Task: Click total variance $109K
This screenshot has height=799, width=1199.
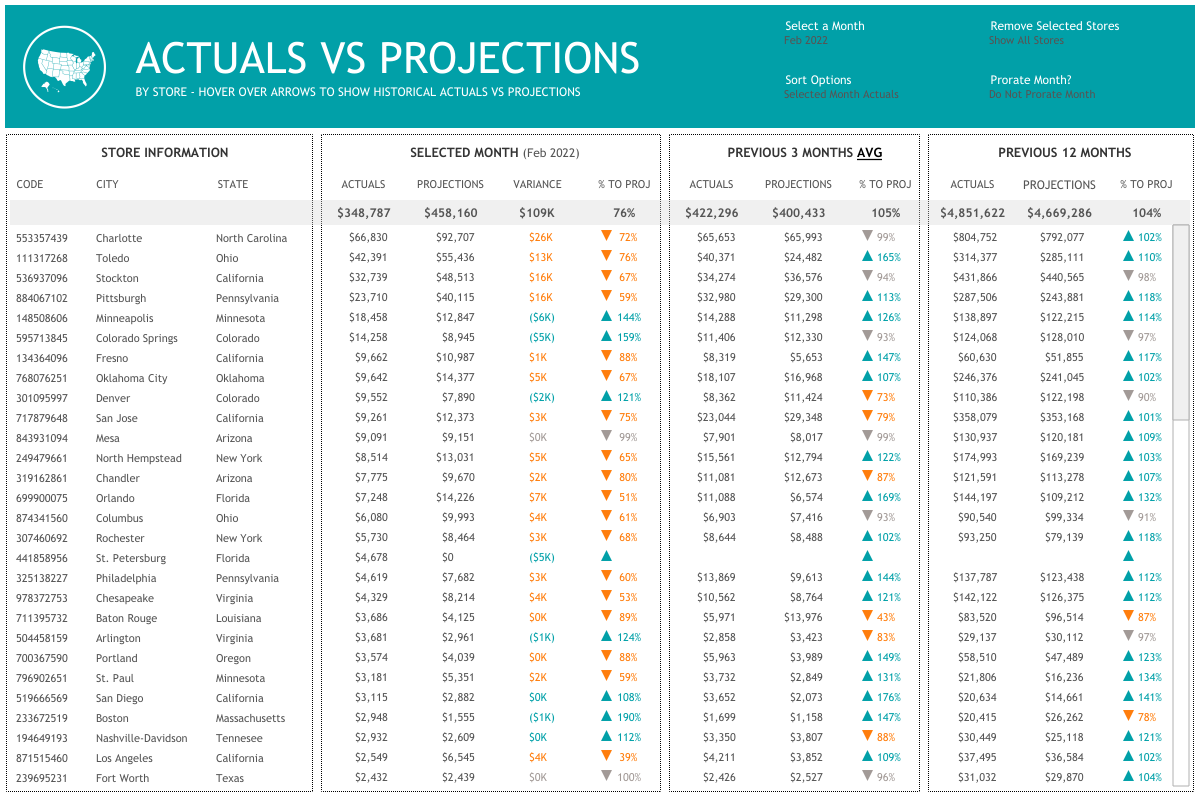Action: click(x=537, y=213)
